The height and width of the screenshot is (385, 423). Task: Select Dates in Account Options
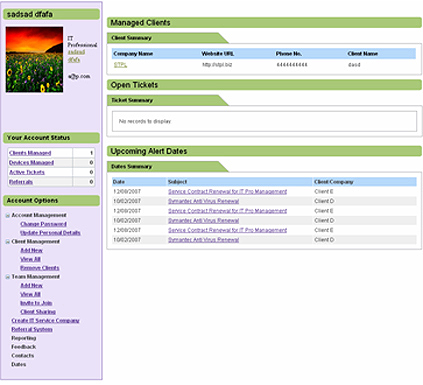19,364
